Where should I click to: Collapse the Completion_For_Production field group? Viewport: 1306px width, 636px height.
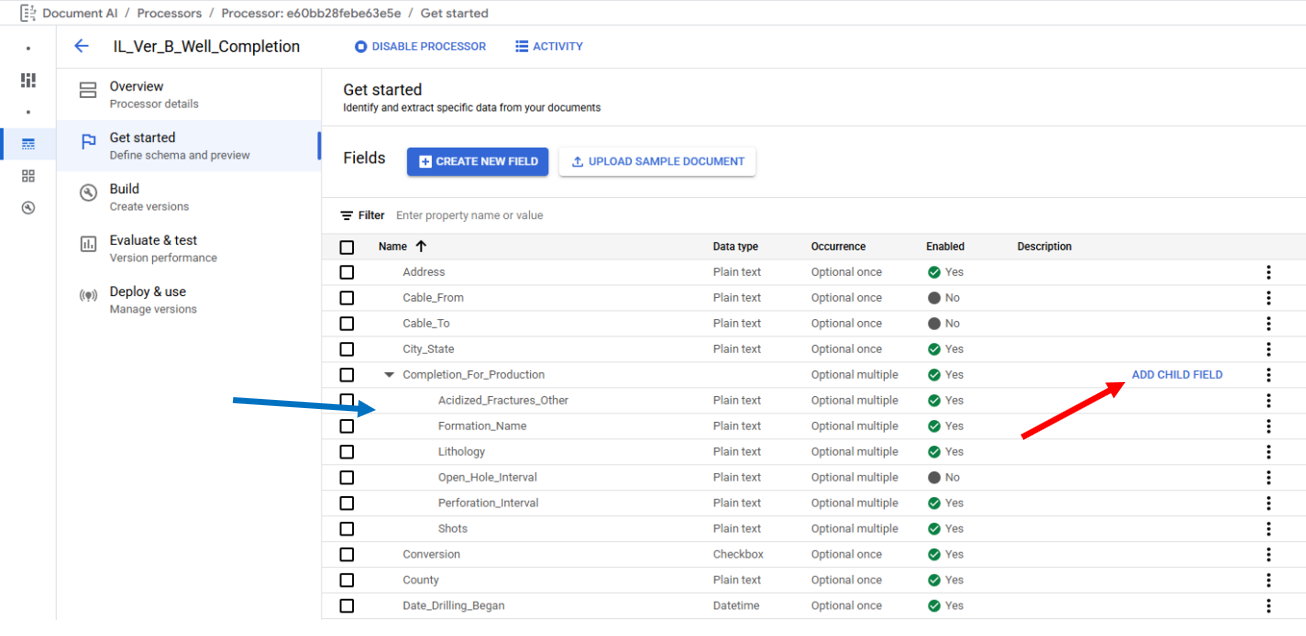pos(389,375)
